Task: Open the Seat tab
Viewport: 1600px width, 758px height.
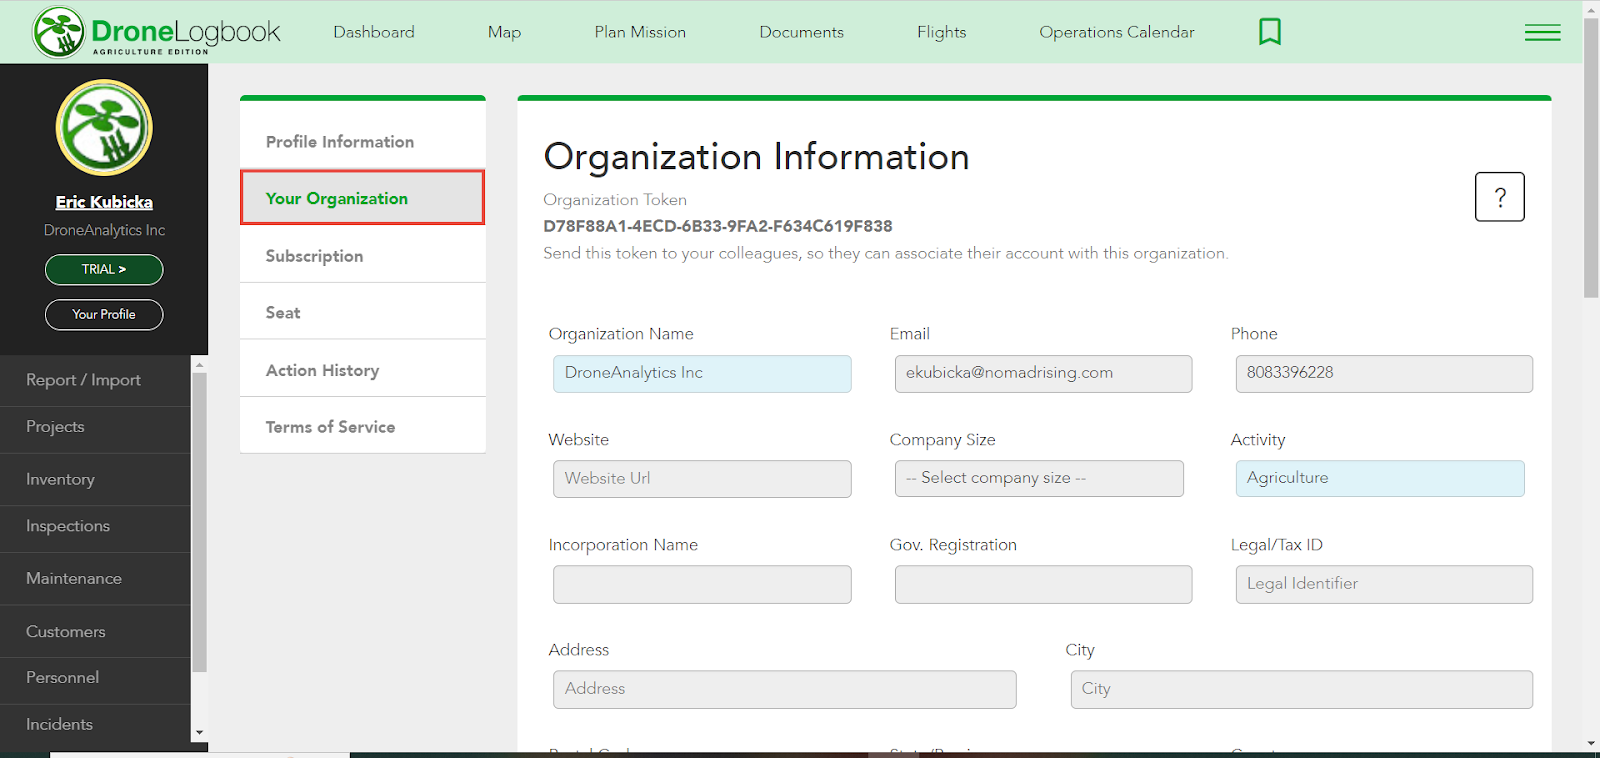Action: click(363, 312)
